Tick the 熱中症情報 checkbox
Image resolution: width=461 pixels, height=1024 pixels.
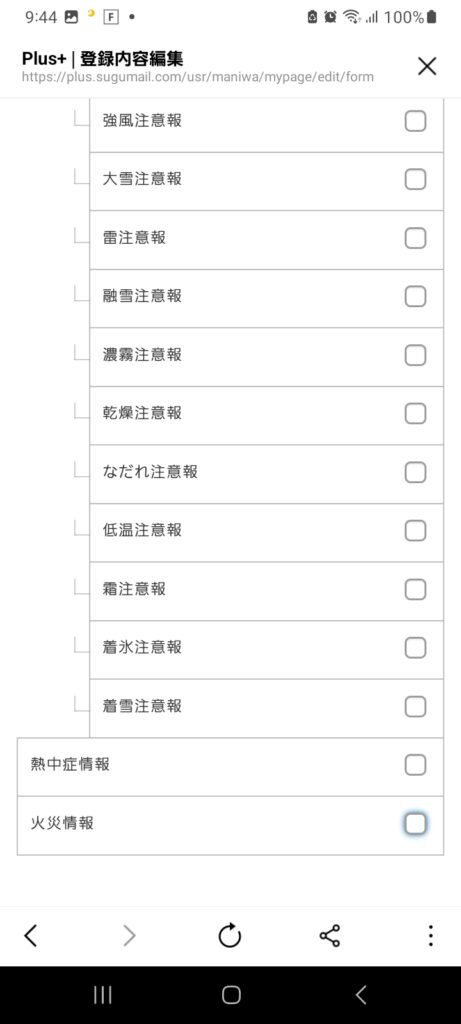tap(415, 765)
